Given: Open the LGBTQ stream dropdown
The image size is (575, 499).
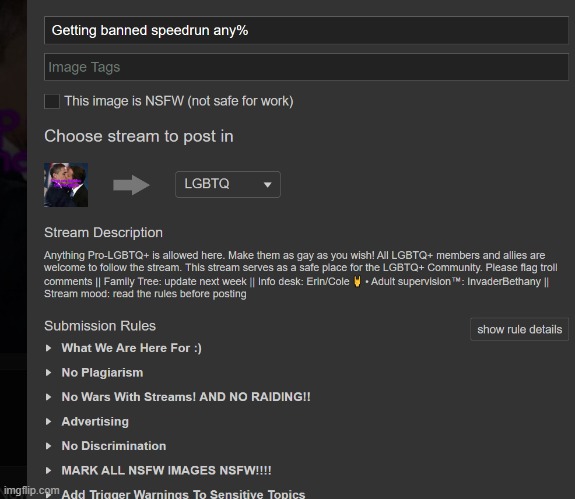Looking at the screenshot, I should [228, 184].
